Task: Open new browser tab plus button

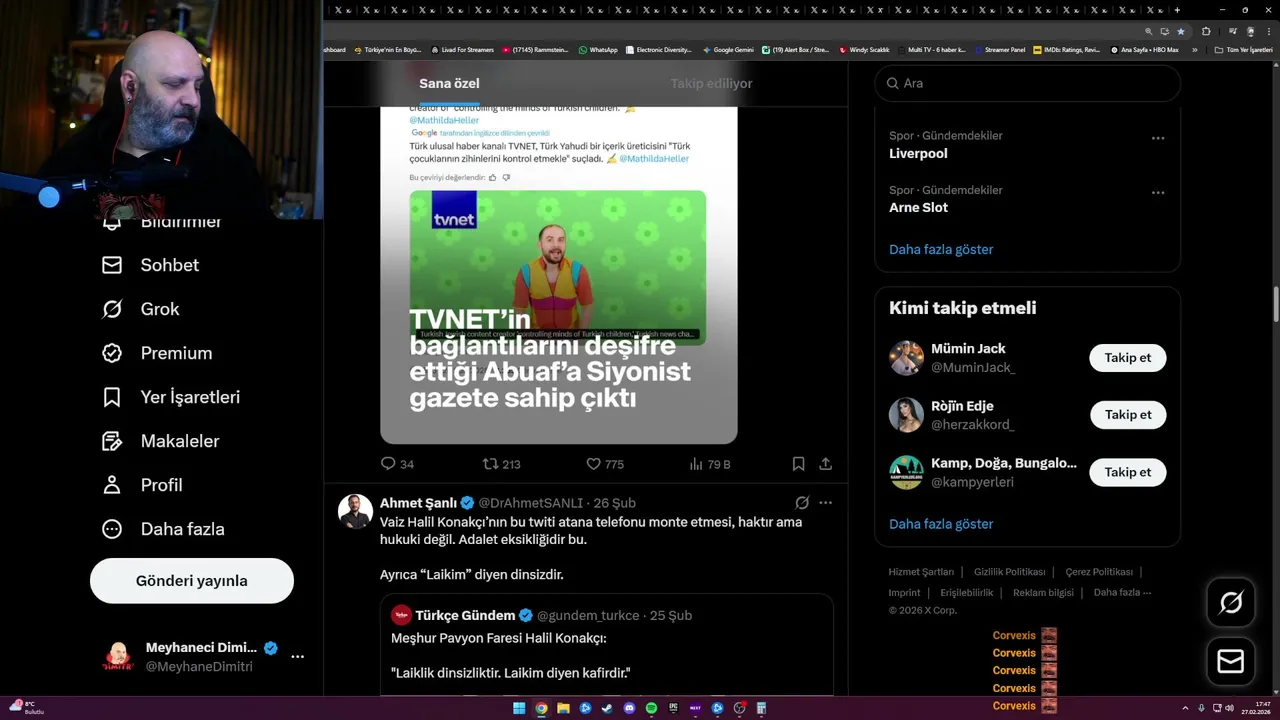Action: tap(1177, 10)
